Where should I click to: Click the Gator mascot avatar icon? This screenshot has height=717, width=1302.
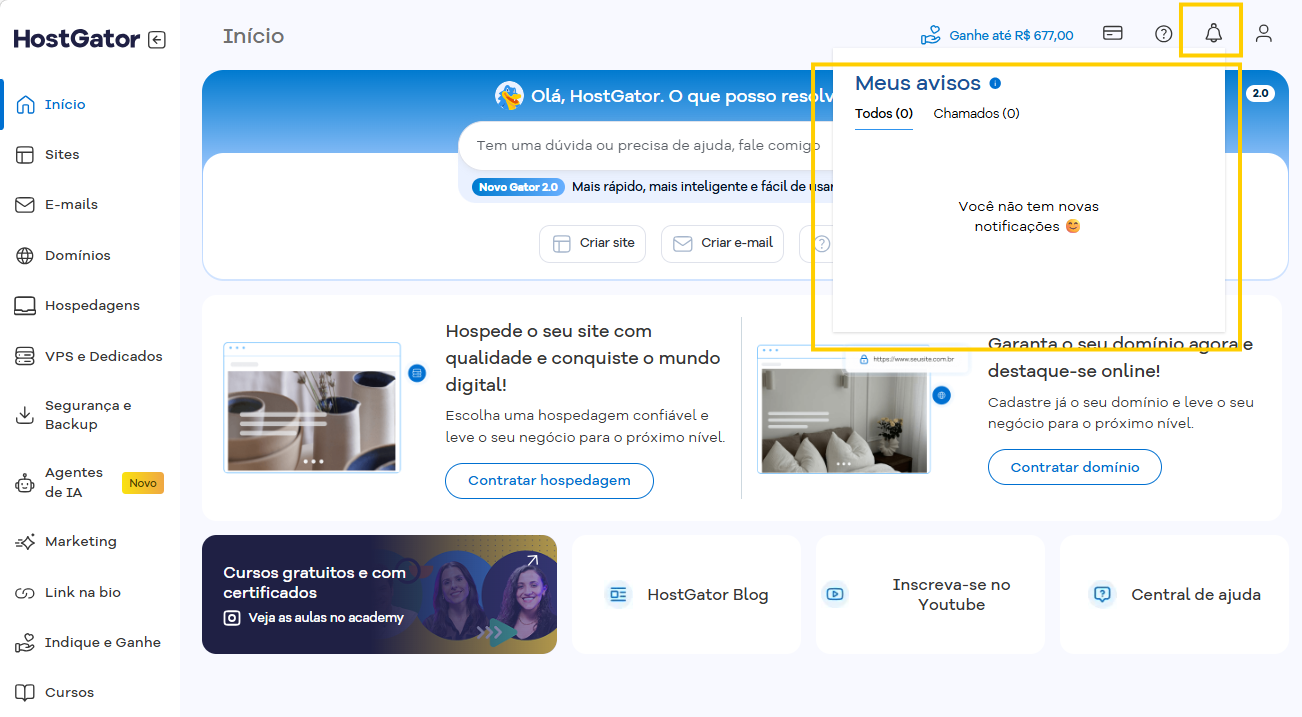click(x=509, y=96)
